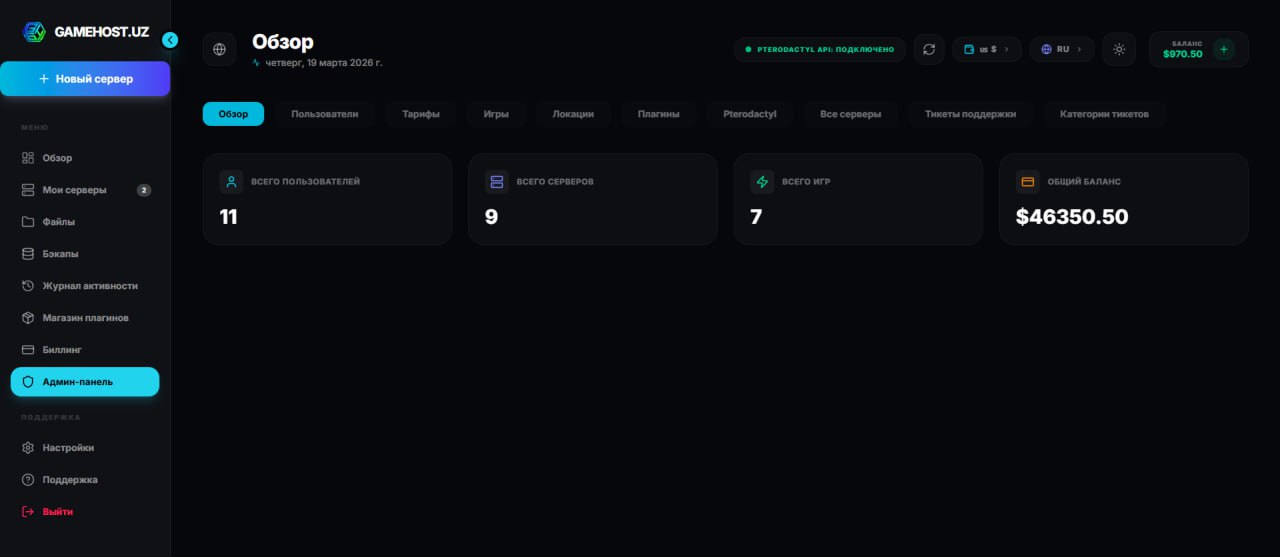This screenshot has width=1280, height=557.
Task: Click the refresh sync icon in header
Action: (929, 49)
